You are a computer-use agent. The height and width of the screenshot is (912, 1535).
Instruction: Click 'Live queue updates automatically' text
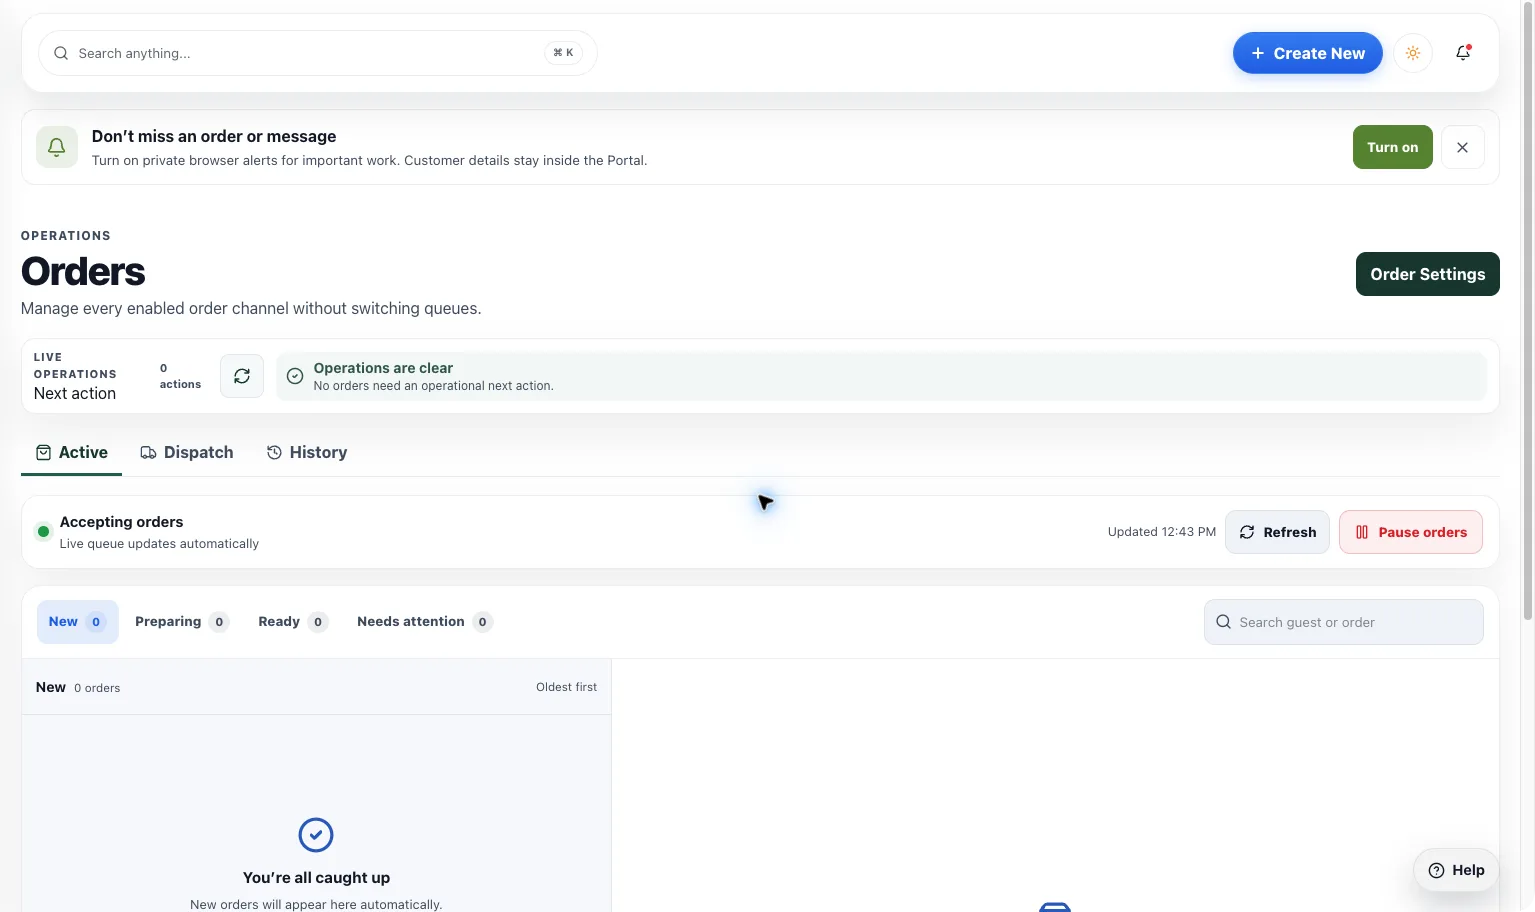[x=159, y=544]
